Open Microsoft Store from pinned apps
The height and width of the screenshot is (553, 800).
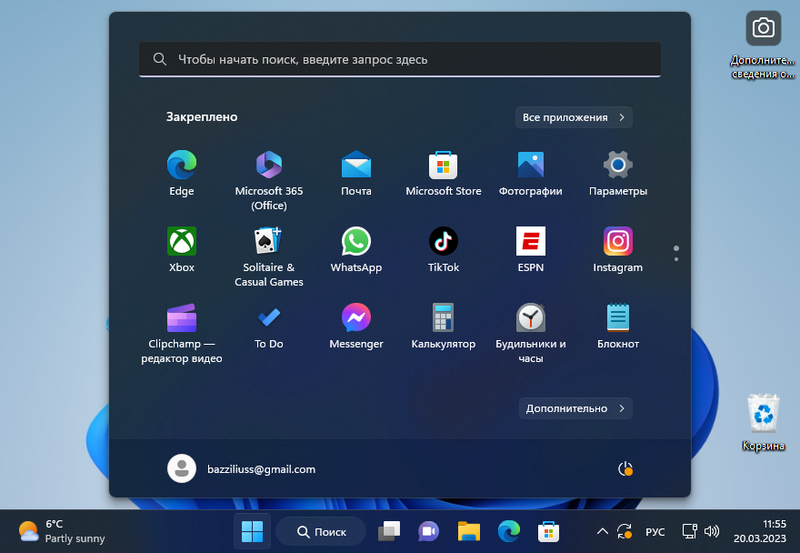(x=443, y=173)
